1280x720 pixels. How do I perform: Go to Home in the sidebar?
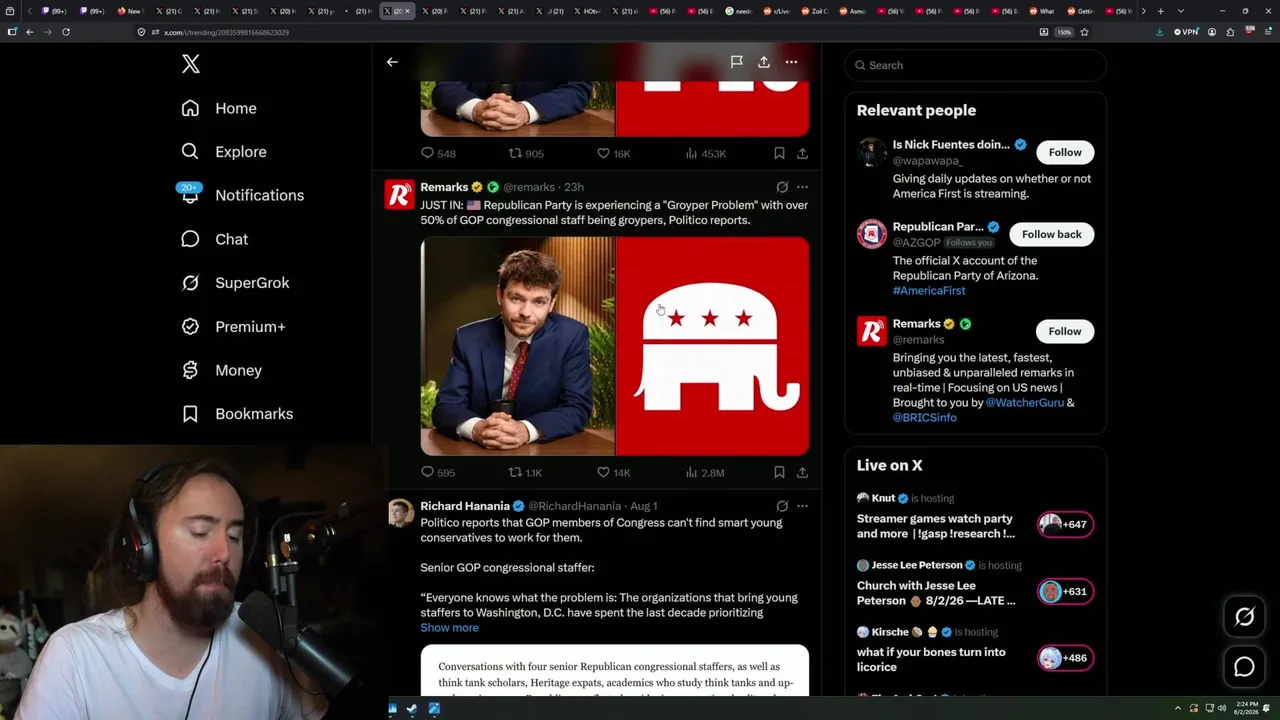219,108
